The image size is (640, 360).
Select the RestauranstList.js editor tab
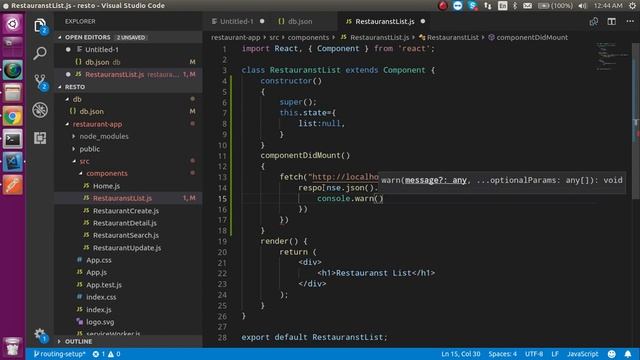(x=385, y=22)
